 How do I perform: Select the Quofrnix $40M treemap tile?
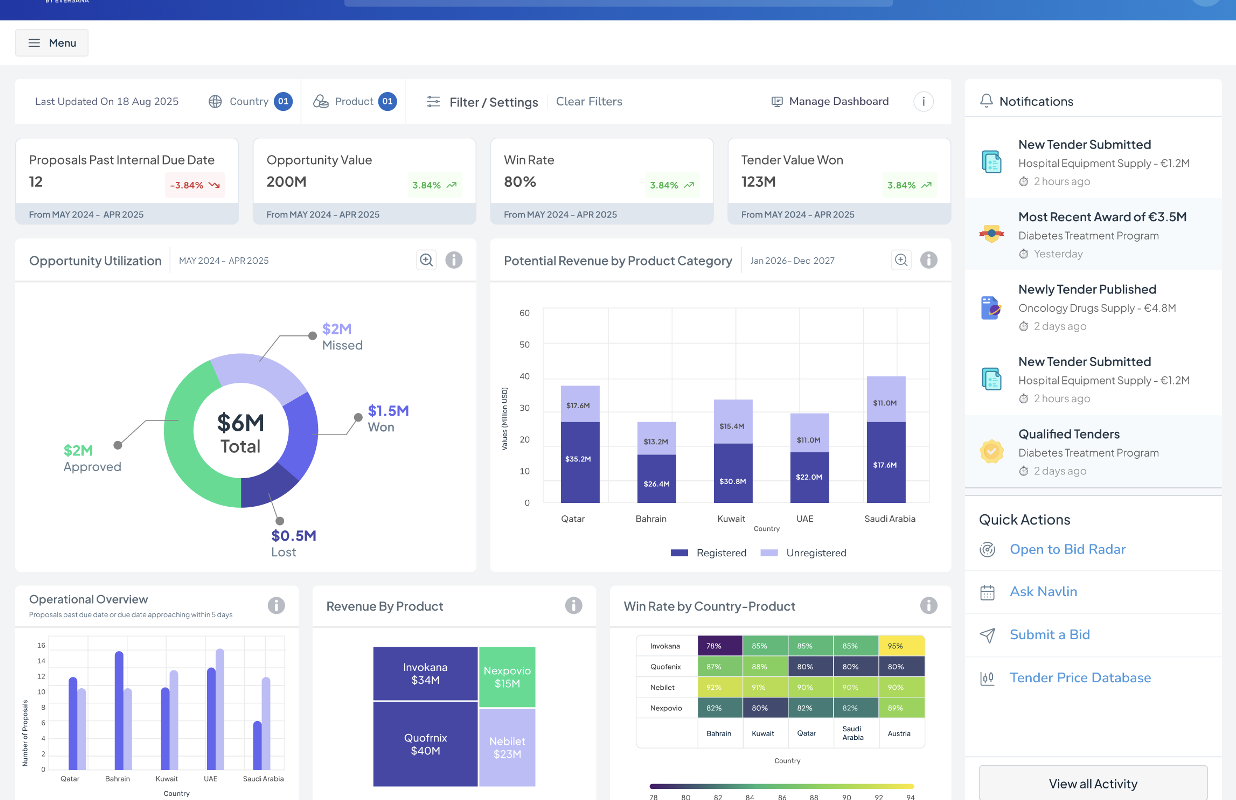coord(425,744)
